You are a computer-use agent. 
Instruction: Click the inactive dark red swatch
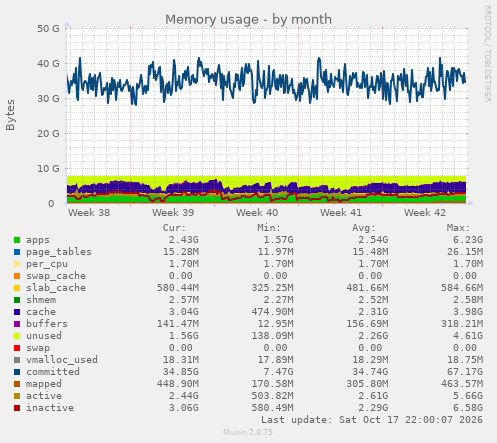(x=17, y=408)
